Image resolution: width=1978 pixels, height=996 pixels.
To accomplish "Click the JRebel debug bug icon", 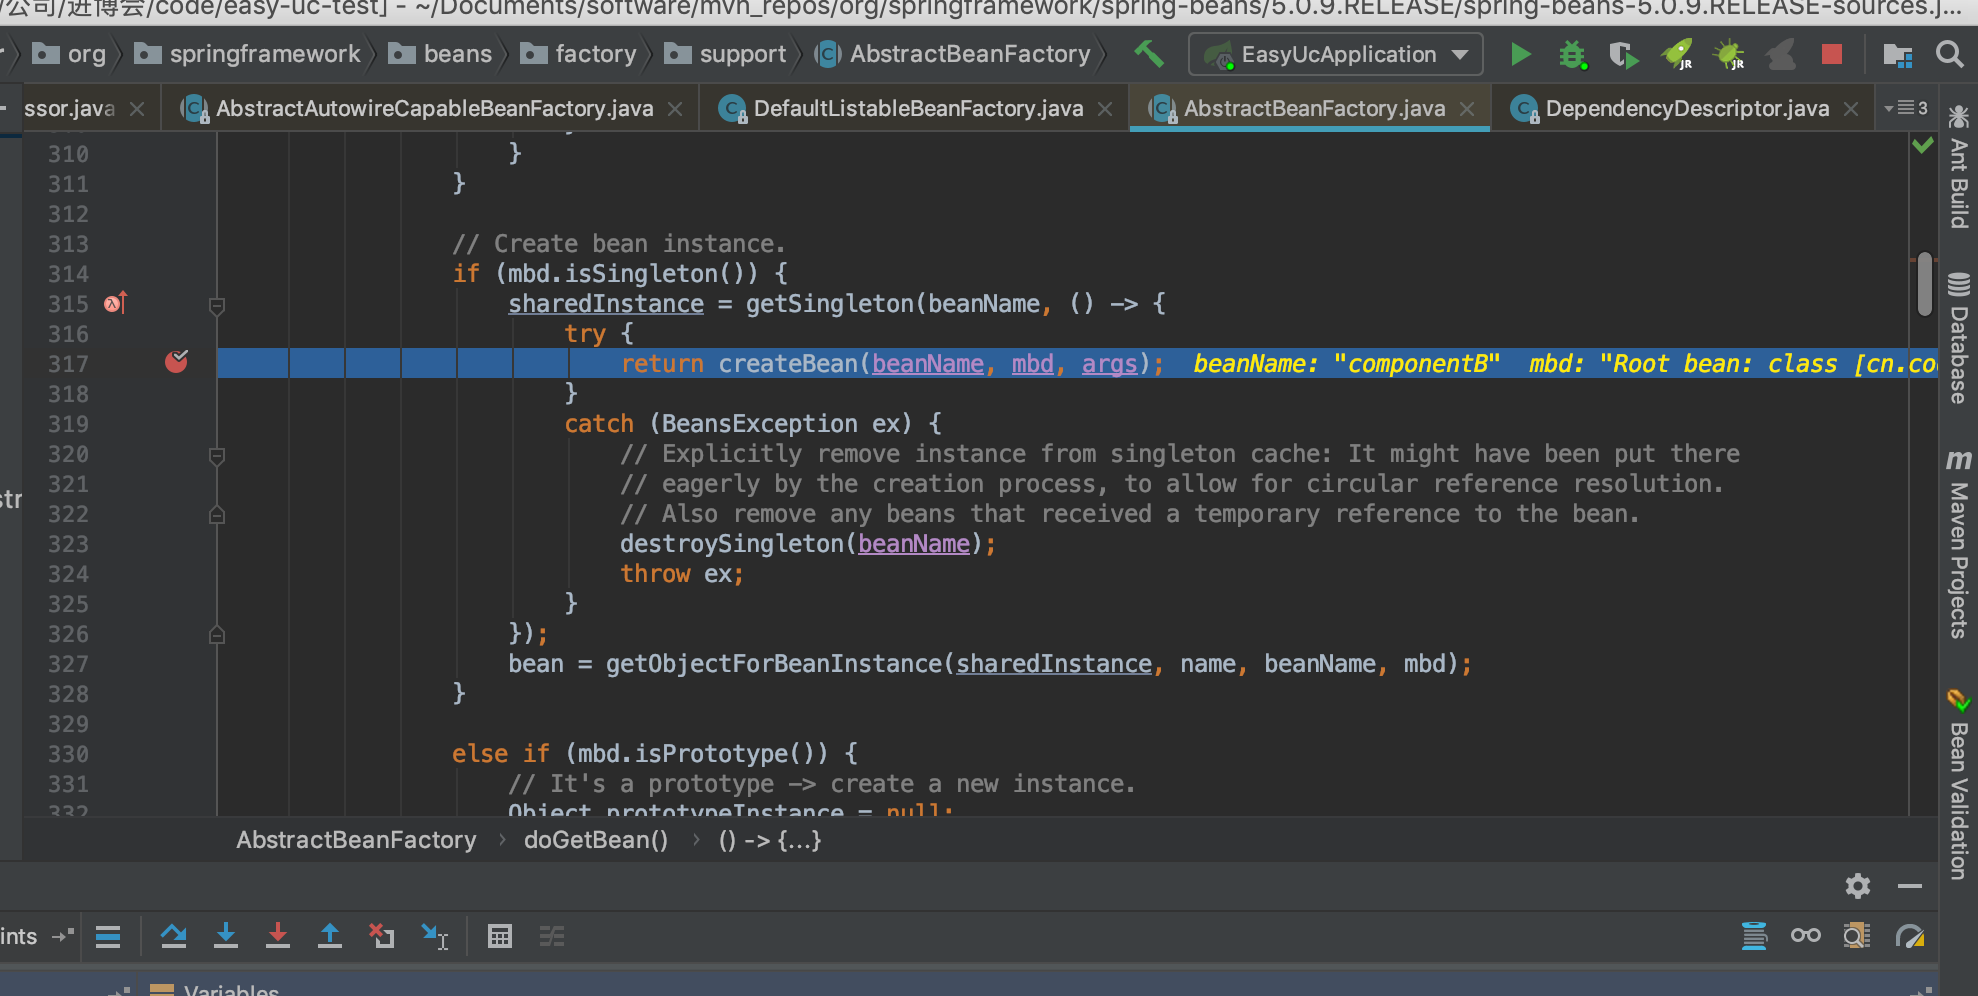I will pos(1728,54).
